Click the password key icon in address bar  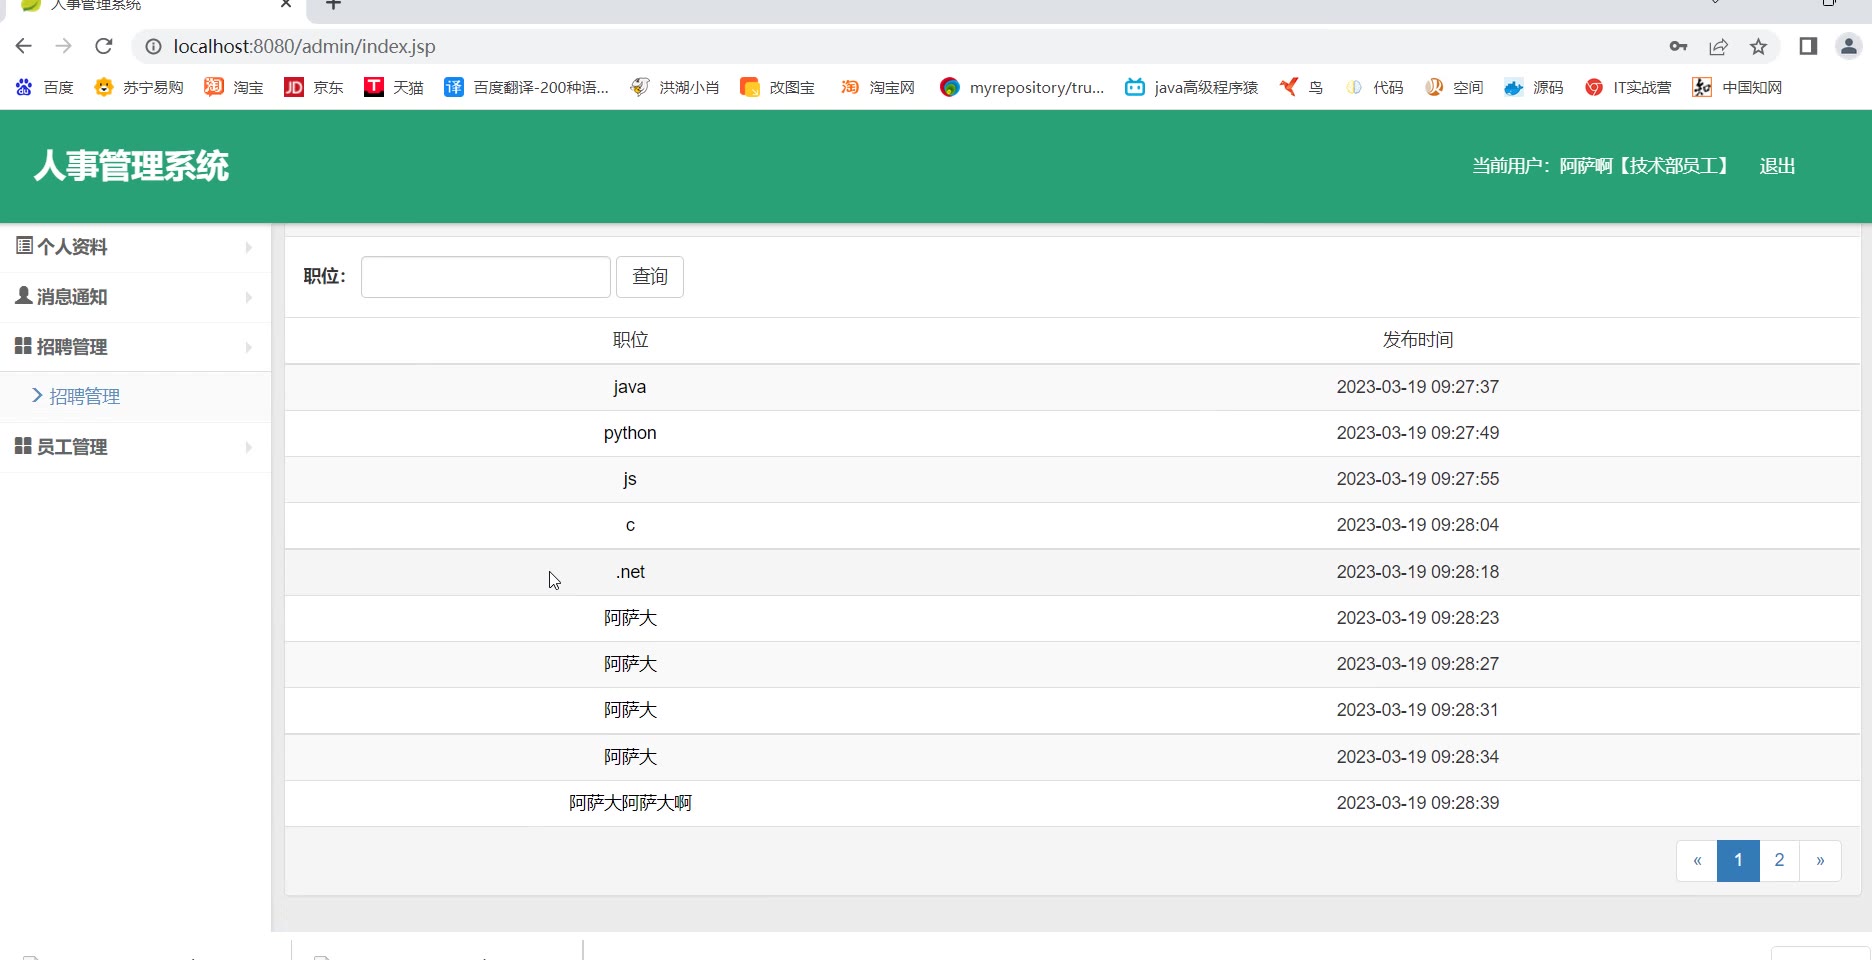pos(1678,46)
